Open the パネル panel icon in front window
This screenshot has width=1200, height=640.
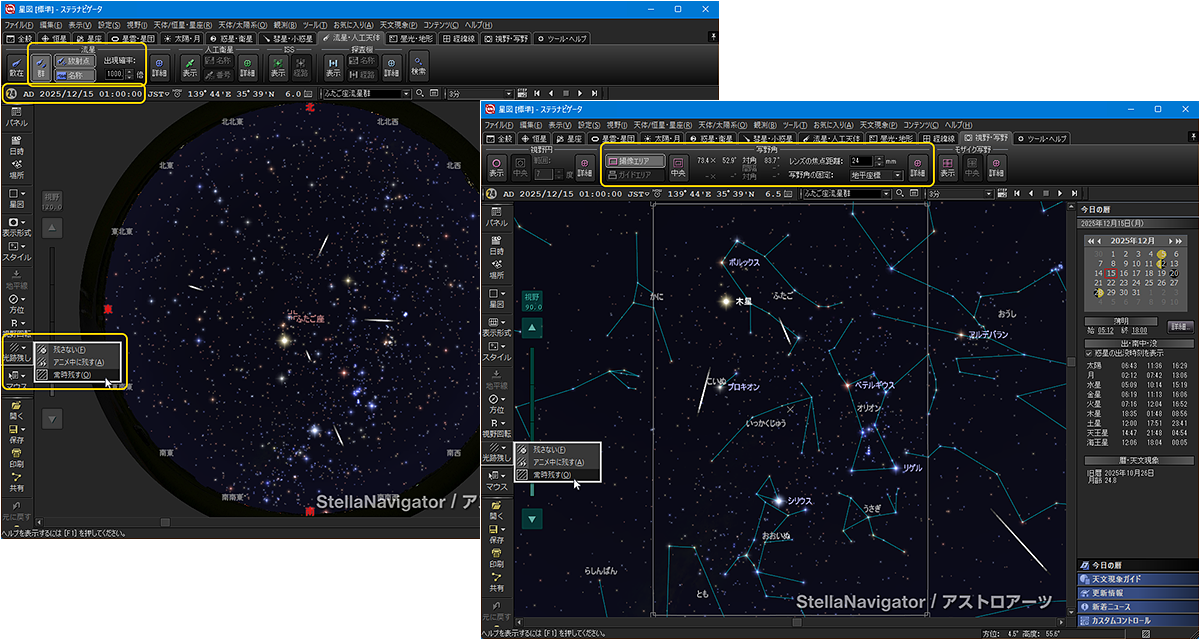click(496, 217)
